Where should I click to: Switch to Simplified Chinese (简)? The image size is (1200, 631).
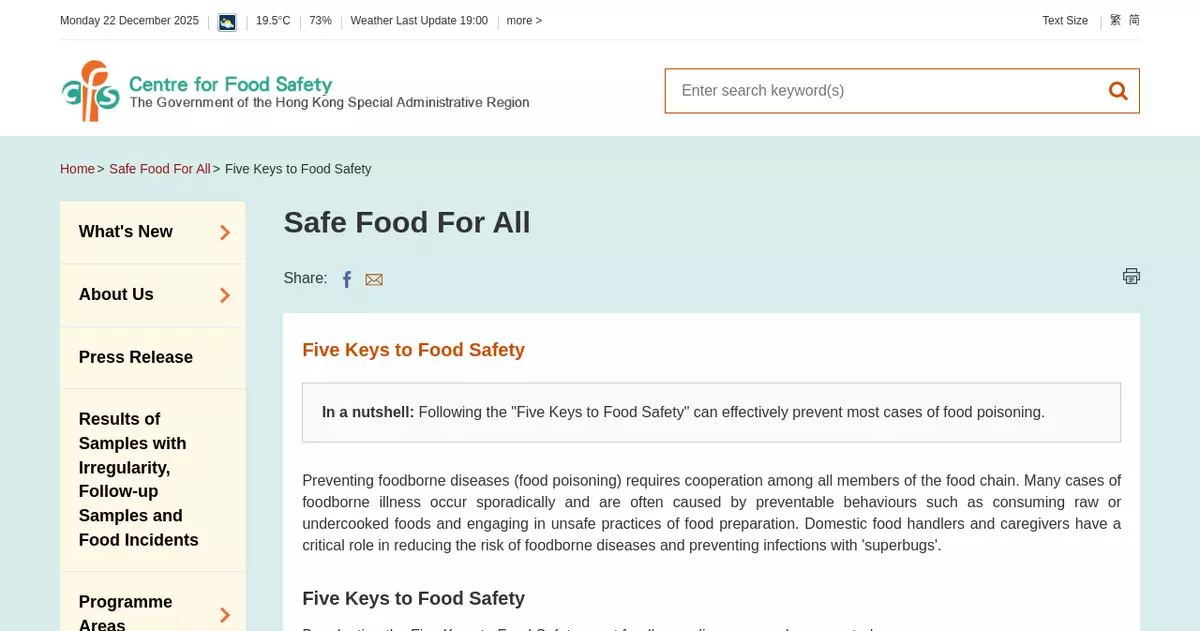click(1134, 20)
